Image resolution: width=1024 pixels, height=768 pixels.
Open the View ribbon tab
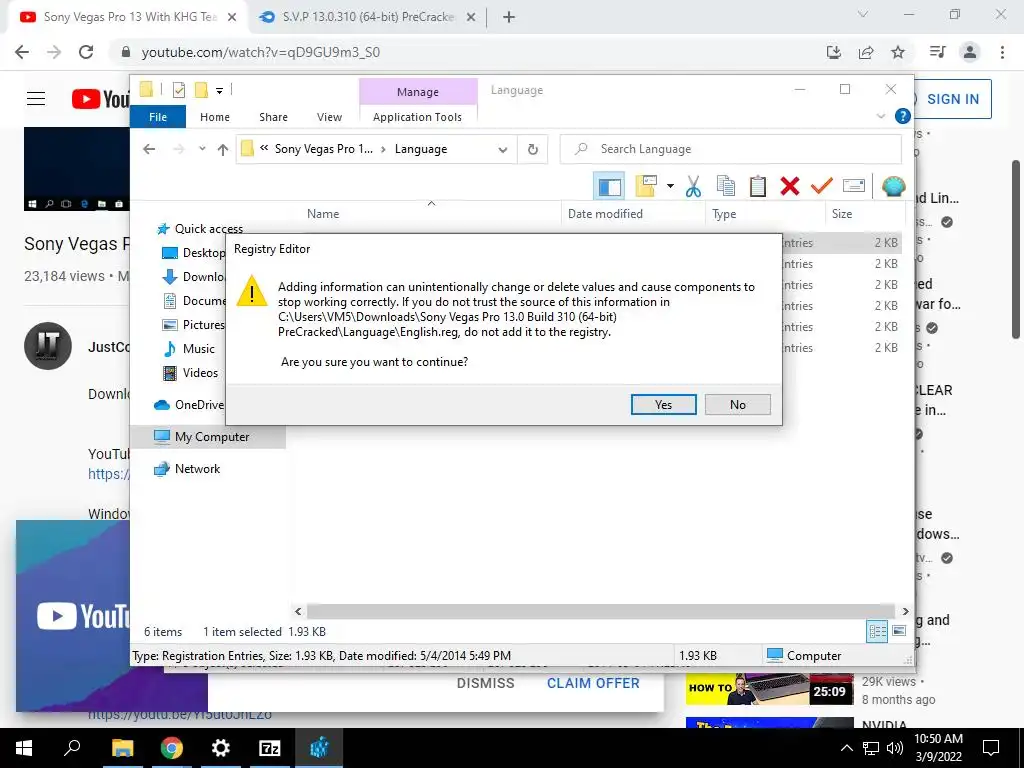click(329, 117)
